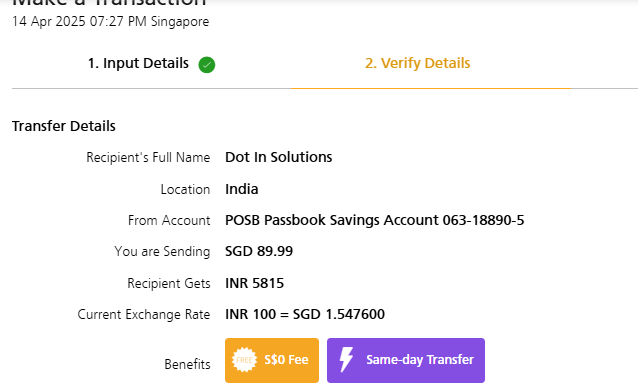Click the India location value
This screenshot has height=392, width=638.
(242, 189)
